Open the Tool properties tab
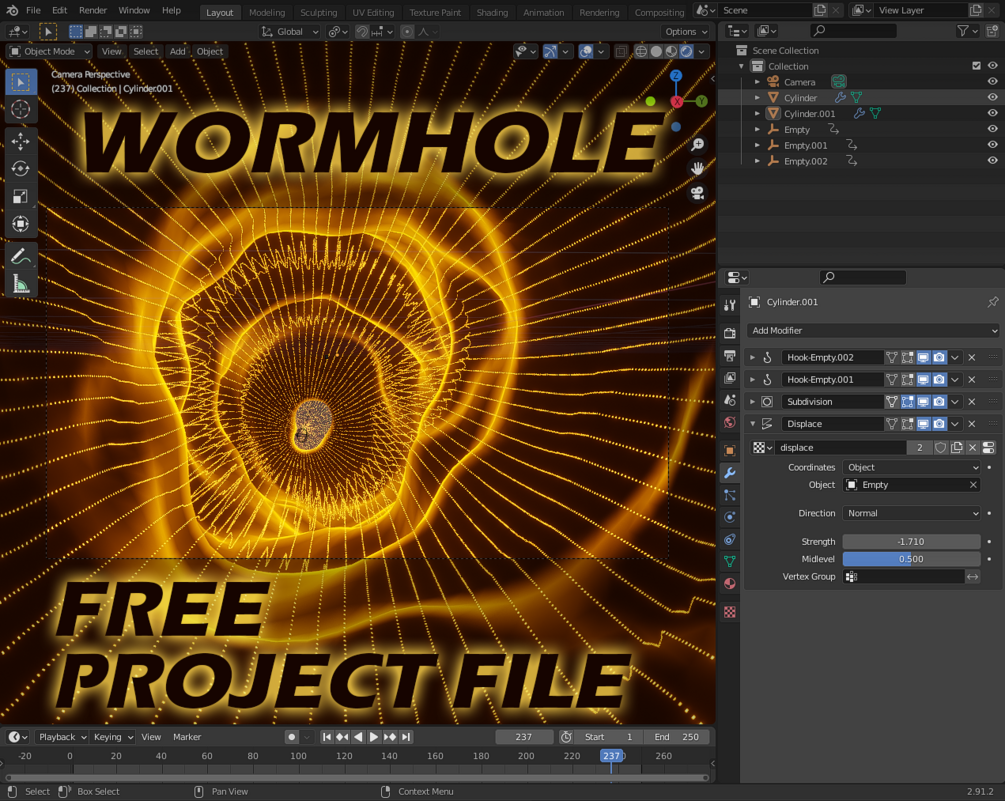 click(x=730, y=305)
